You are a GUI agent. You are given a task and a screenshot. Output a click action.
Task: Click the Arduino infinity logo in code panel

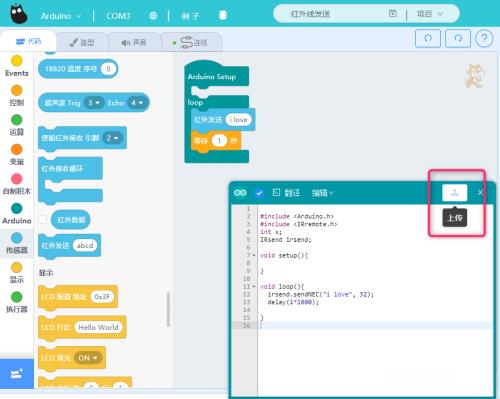[240, 193]
